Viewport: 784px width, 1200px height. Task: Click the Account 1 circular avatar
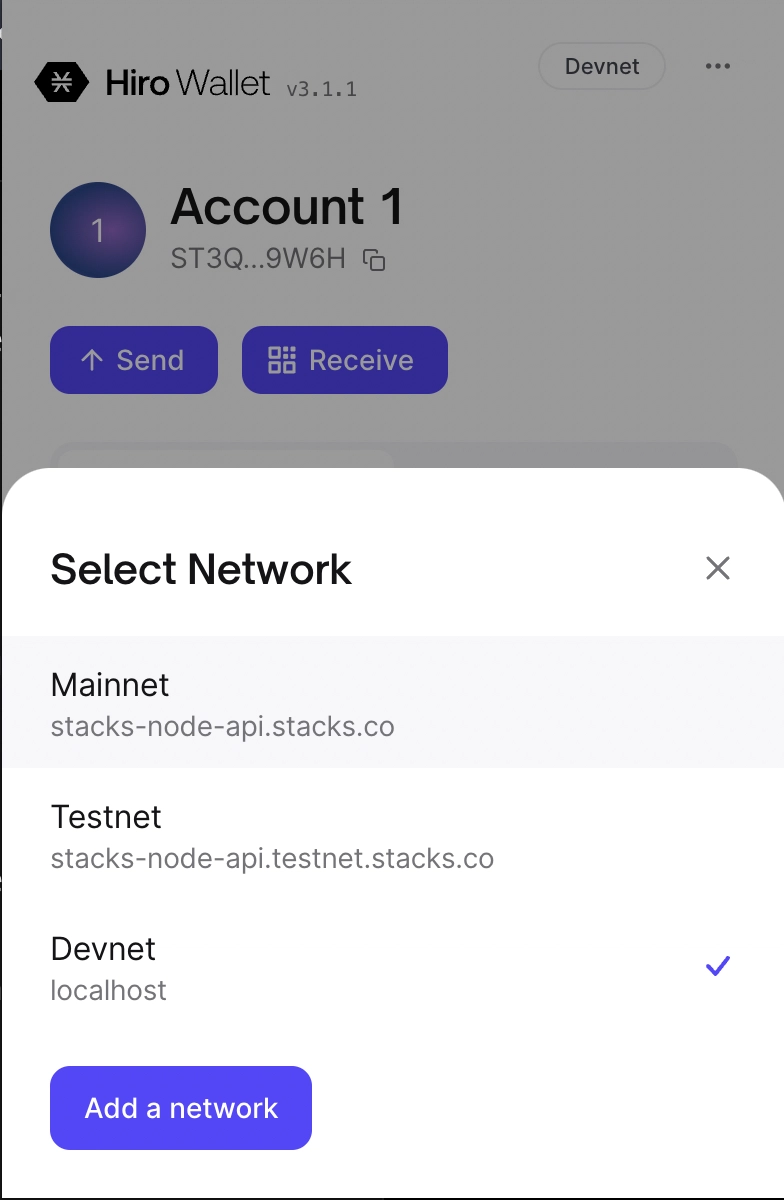[x=98, y=230]
